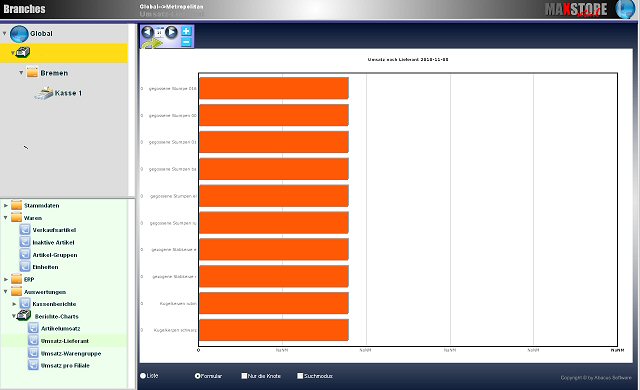Open the Stammdaten menu label
The image size is (640, 390).
pos(42,206)
